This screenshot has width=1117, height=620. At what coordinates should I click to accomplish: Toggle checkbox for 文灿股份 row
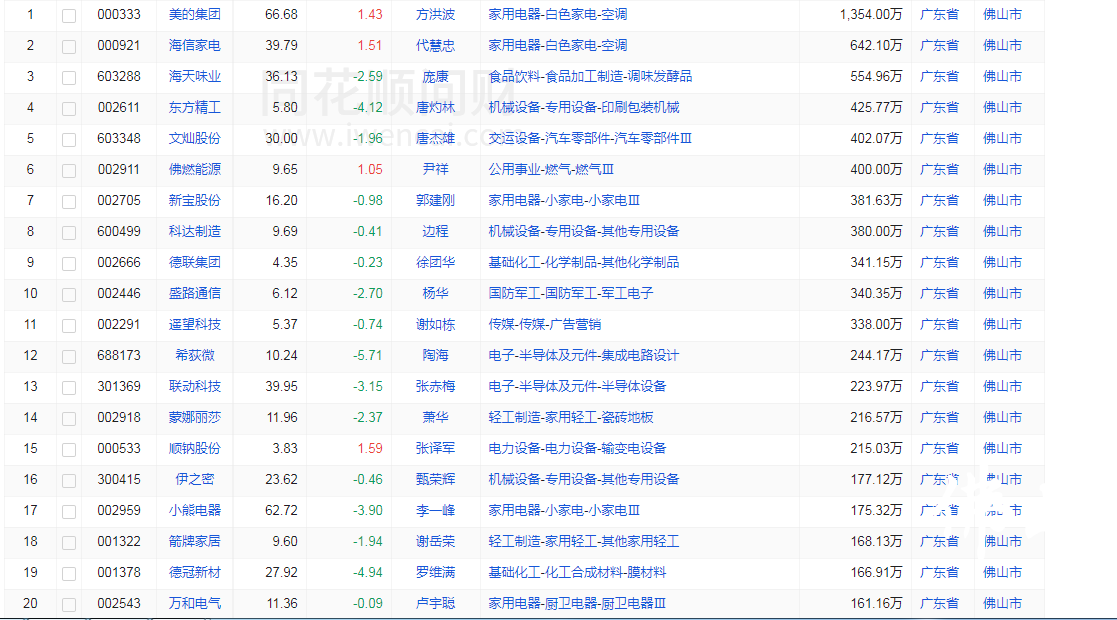point(69,140)
